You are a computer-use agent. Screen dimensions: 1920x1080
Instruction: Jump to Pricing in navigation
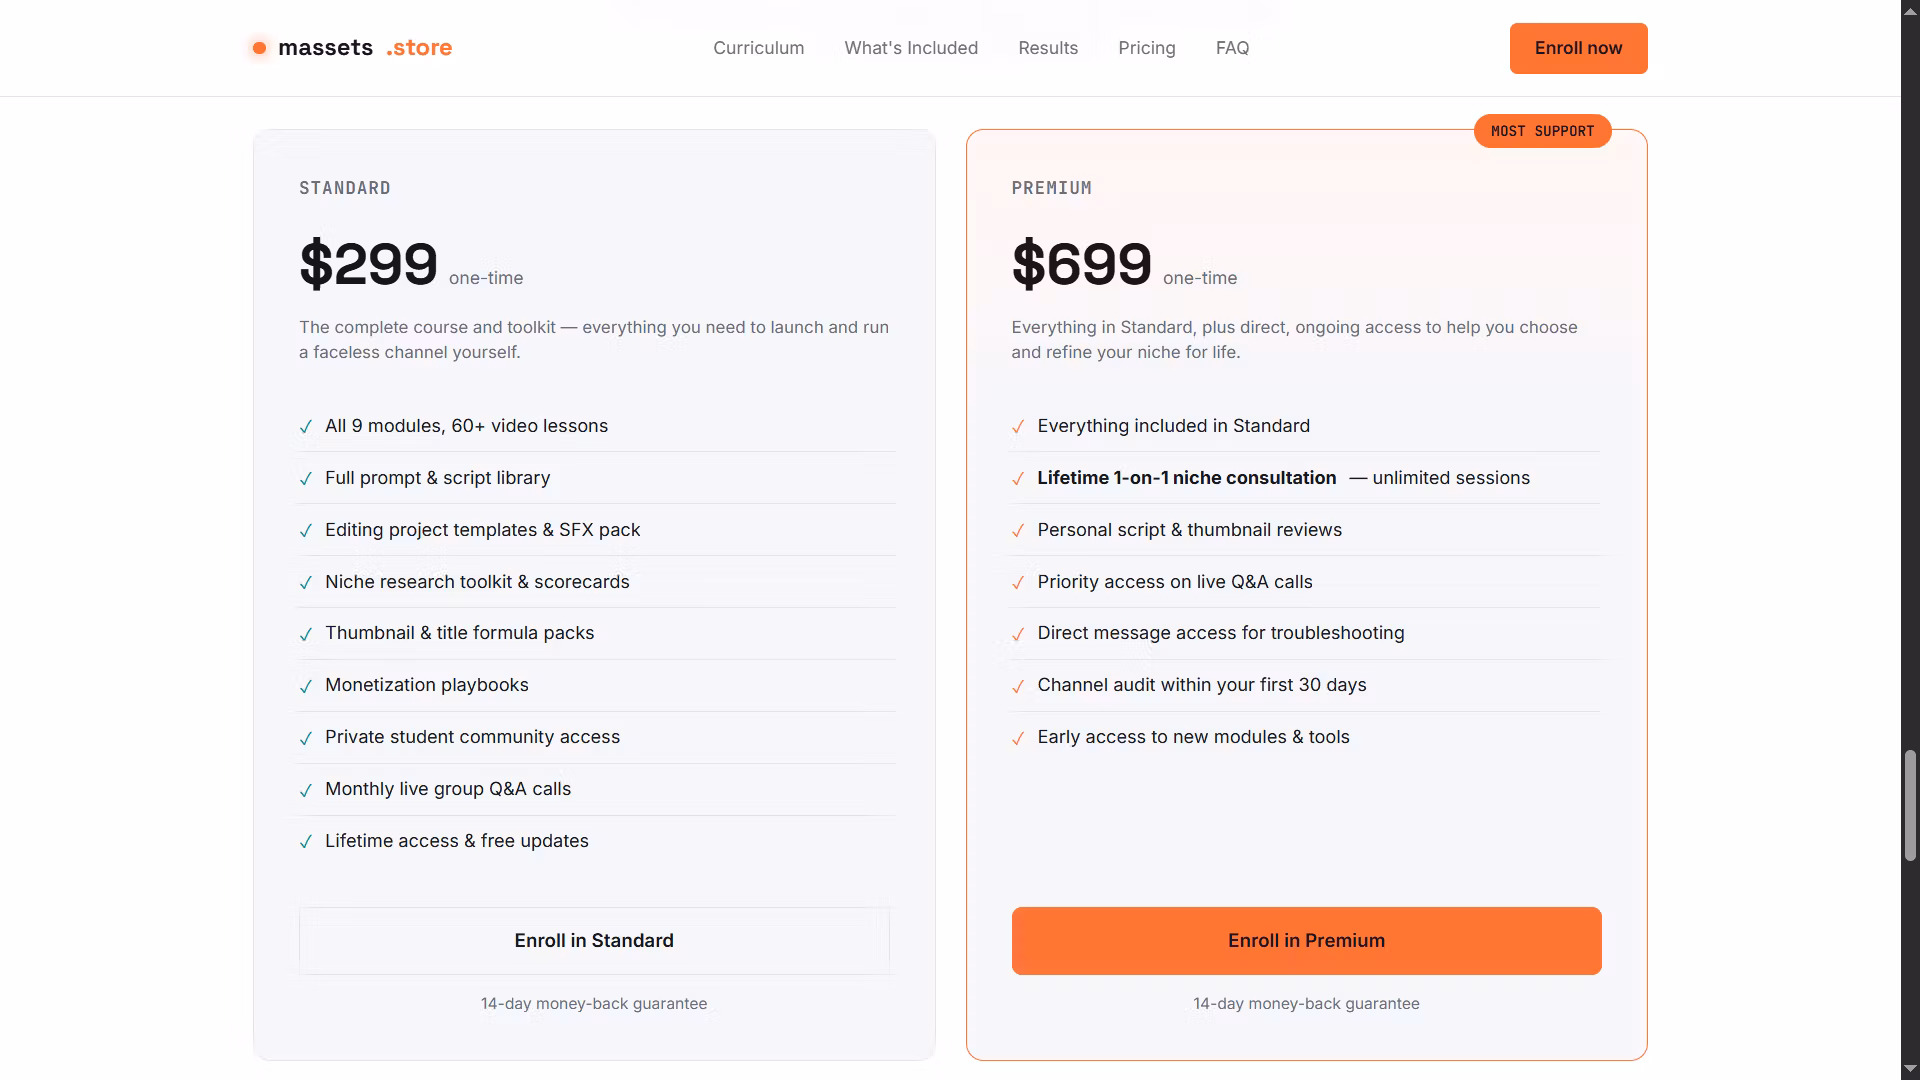1147,48
